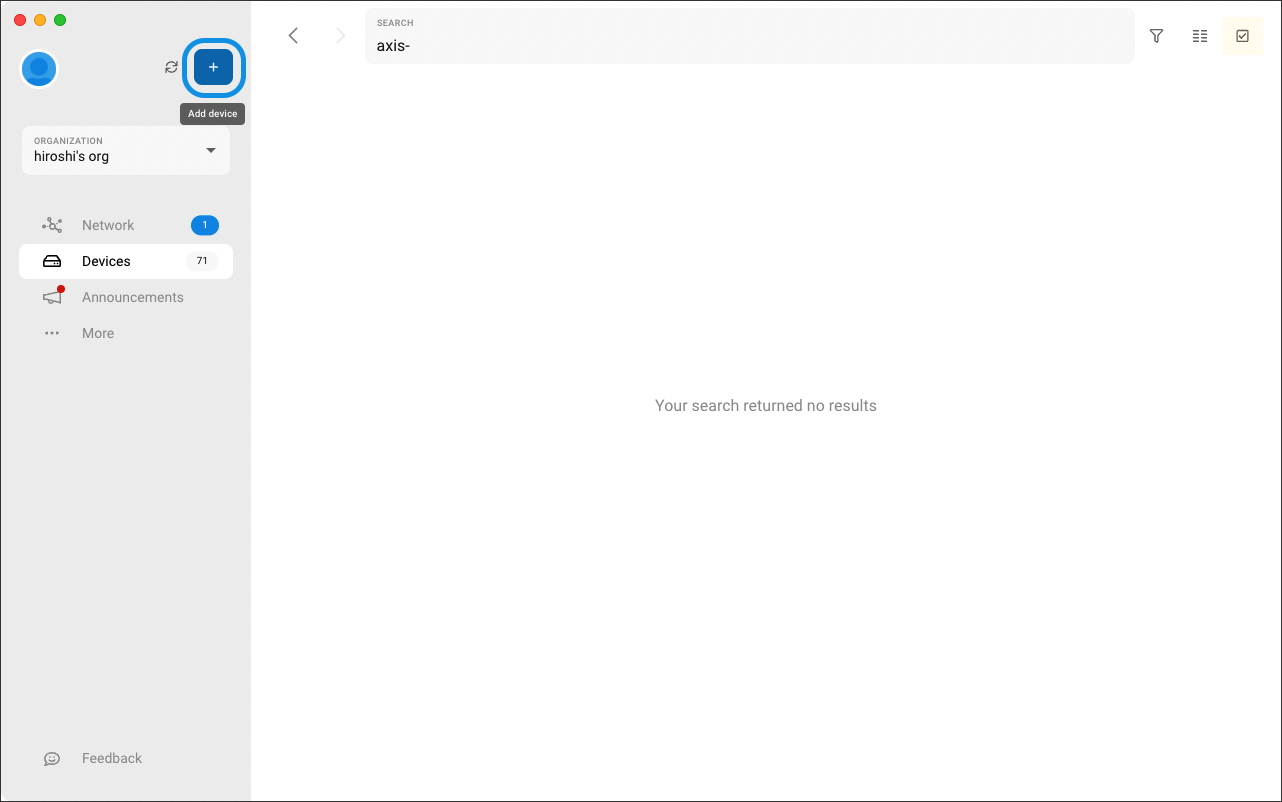Click the back navigation arrow

click(293, 36)
